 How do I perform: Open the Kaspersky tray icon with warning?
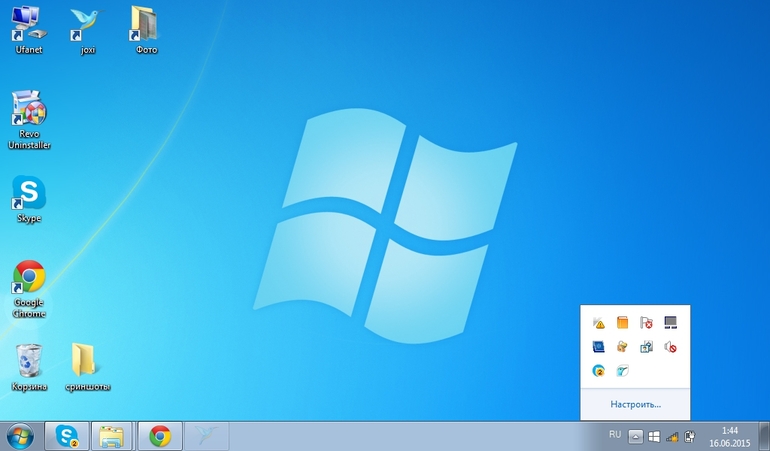[x=598, y=323]
